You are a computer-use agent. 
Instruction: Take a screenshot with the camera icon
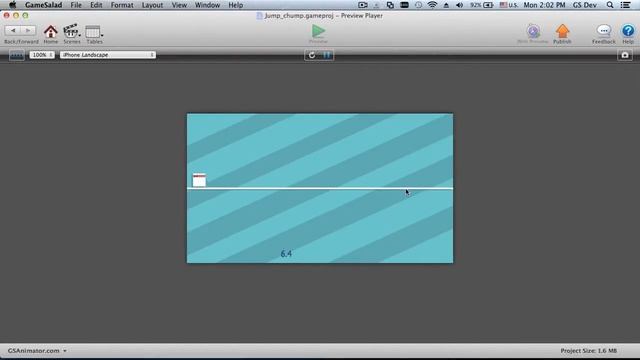pyautogui.click(x=625, y=55)
